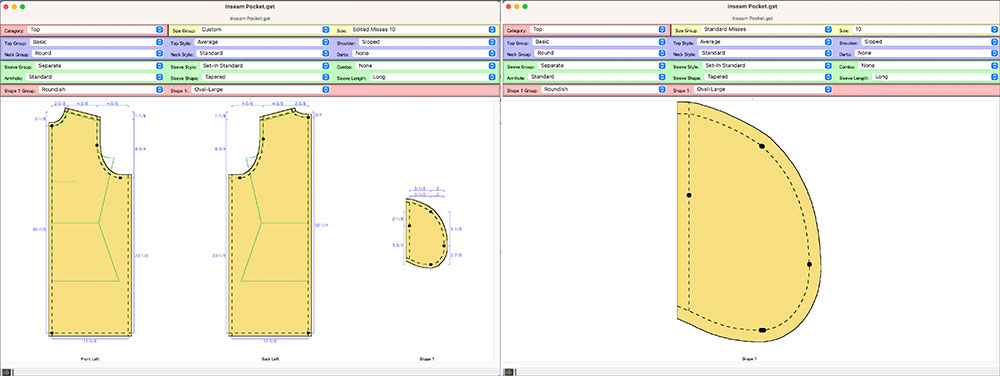Click the green status icon in right window
Viewport: 1000px width, 376px height.
tap(508, 371)
